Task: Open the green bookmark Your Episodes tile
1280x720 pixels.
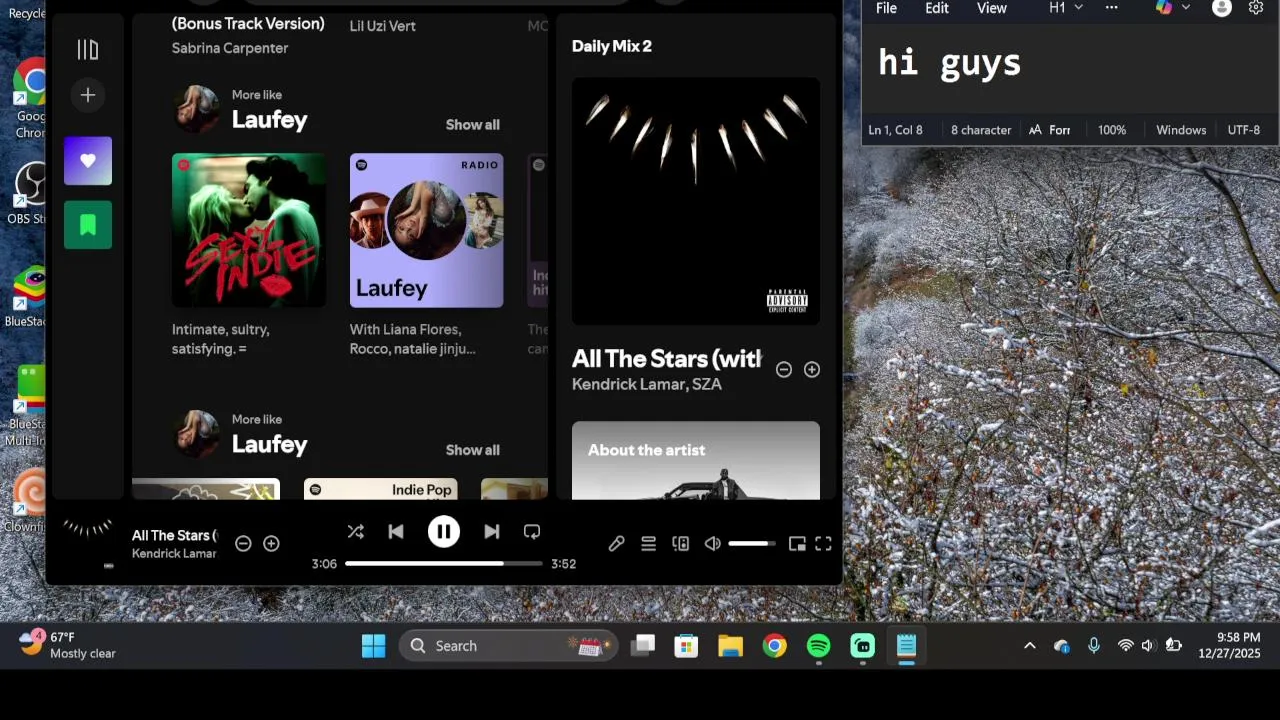Action: pyautogui.click(x=88, y=225)
